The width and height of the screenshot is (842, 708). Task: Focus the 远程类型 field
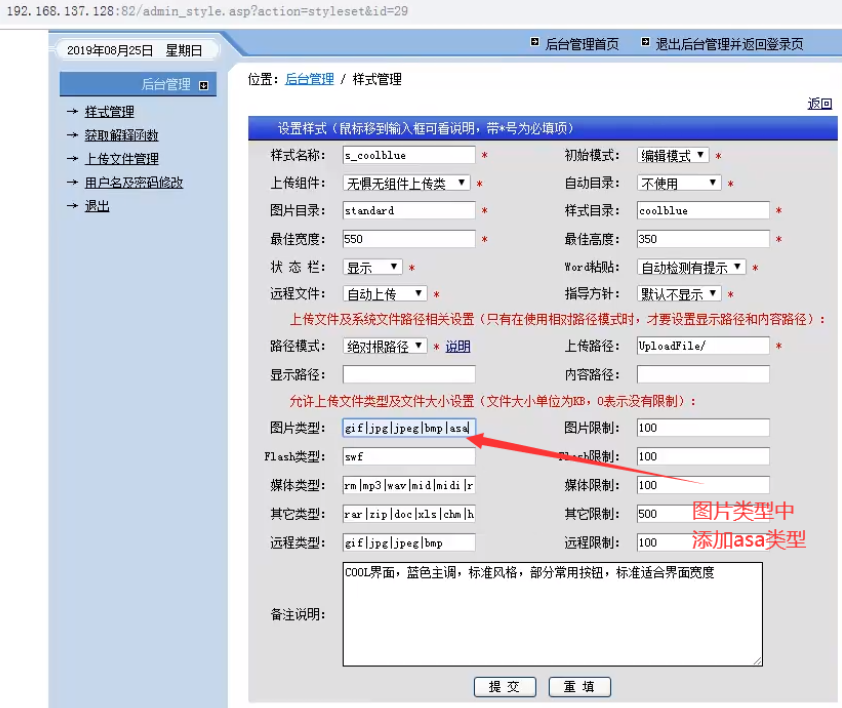[409, 543]
